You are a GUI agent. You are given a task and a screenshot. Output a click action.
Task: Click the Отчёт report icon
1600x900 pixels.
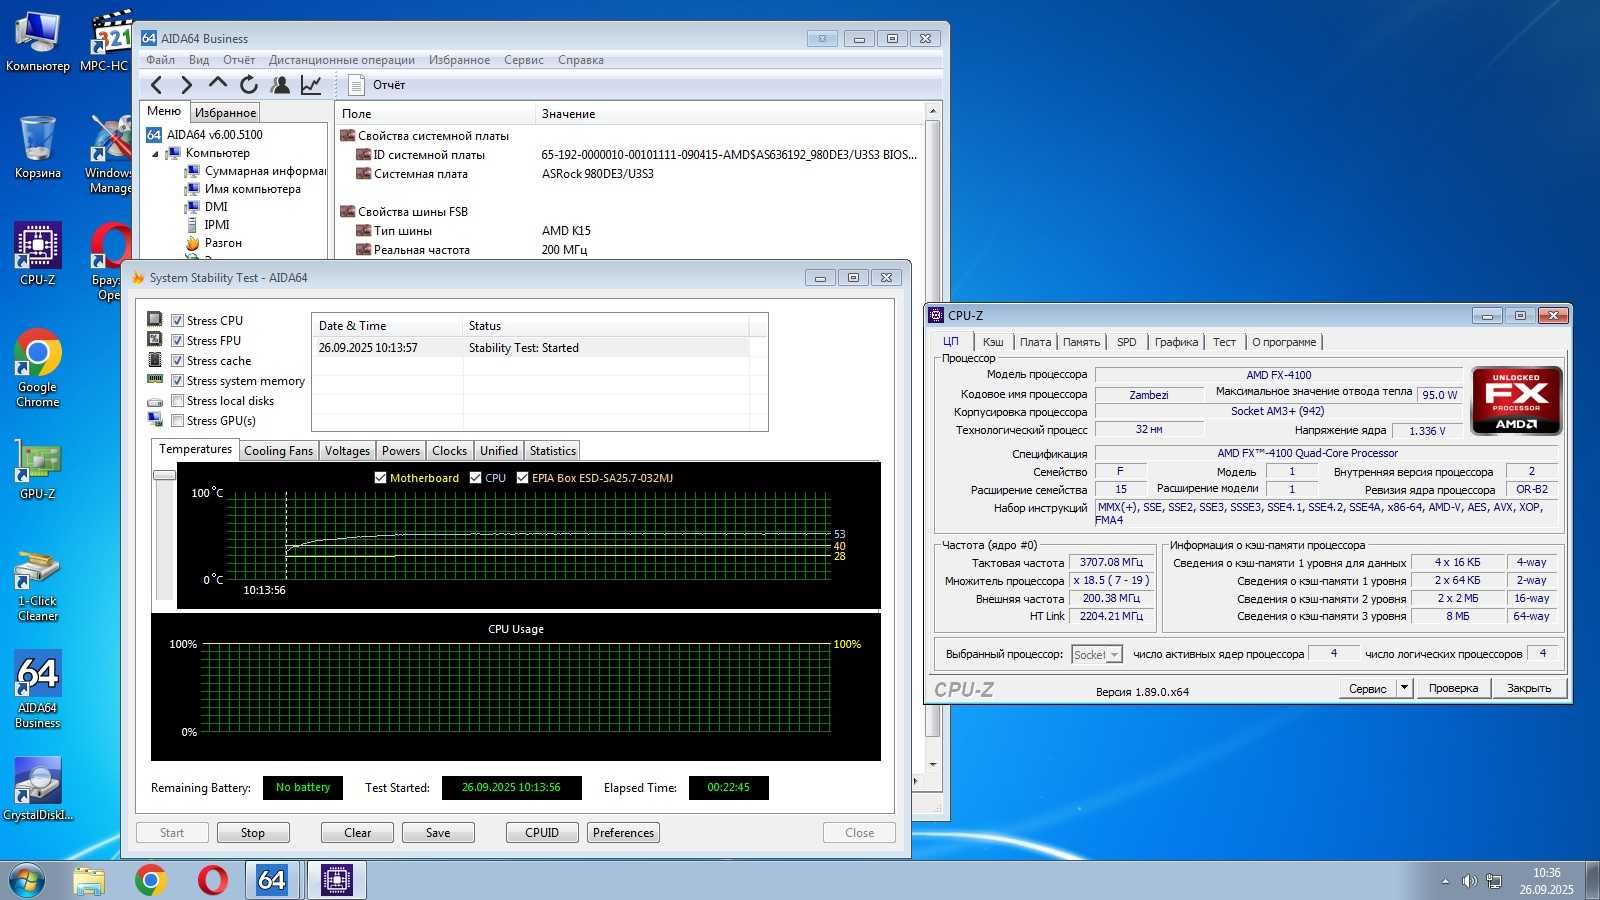tap(356, 85)
